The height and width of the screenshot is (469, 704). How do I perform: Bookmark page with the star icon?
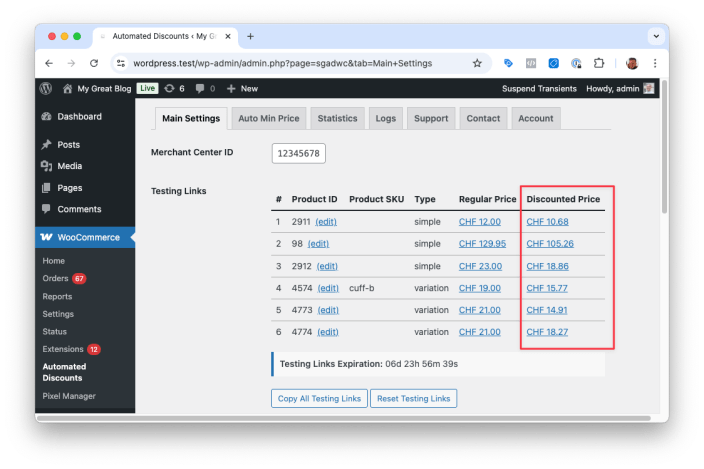[x=477, y=62]
